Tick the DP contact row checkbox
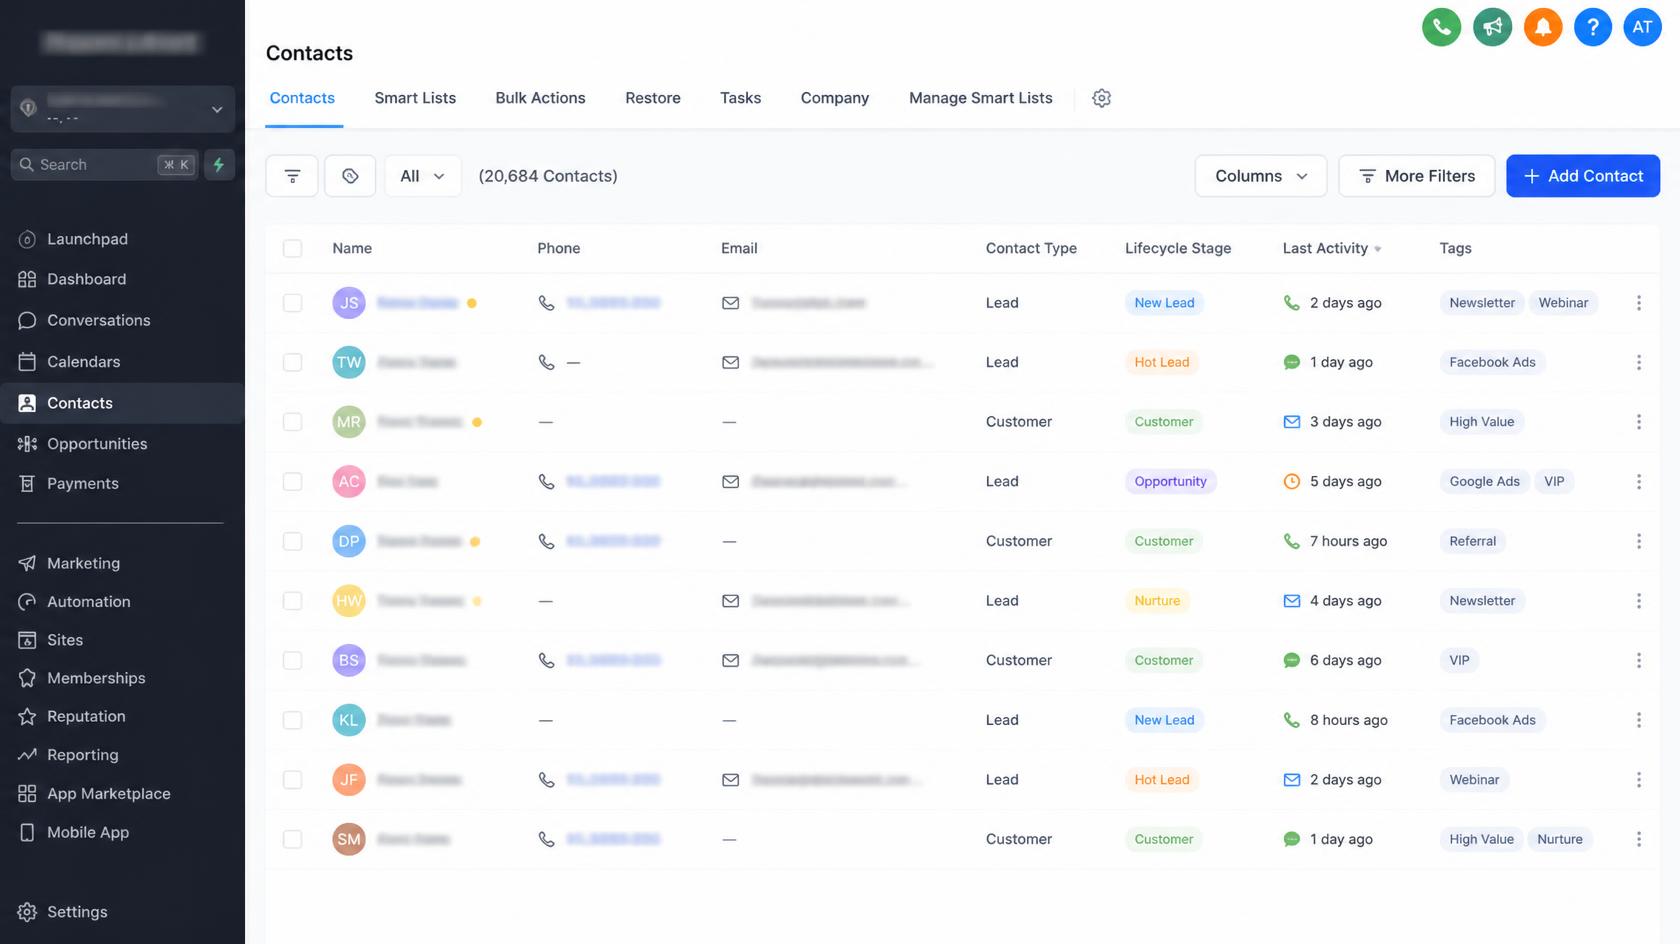The height and width of the screenshot is (944, 1680). [292, 541]
